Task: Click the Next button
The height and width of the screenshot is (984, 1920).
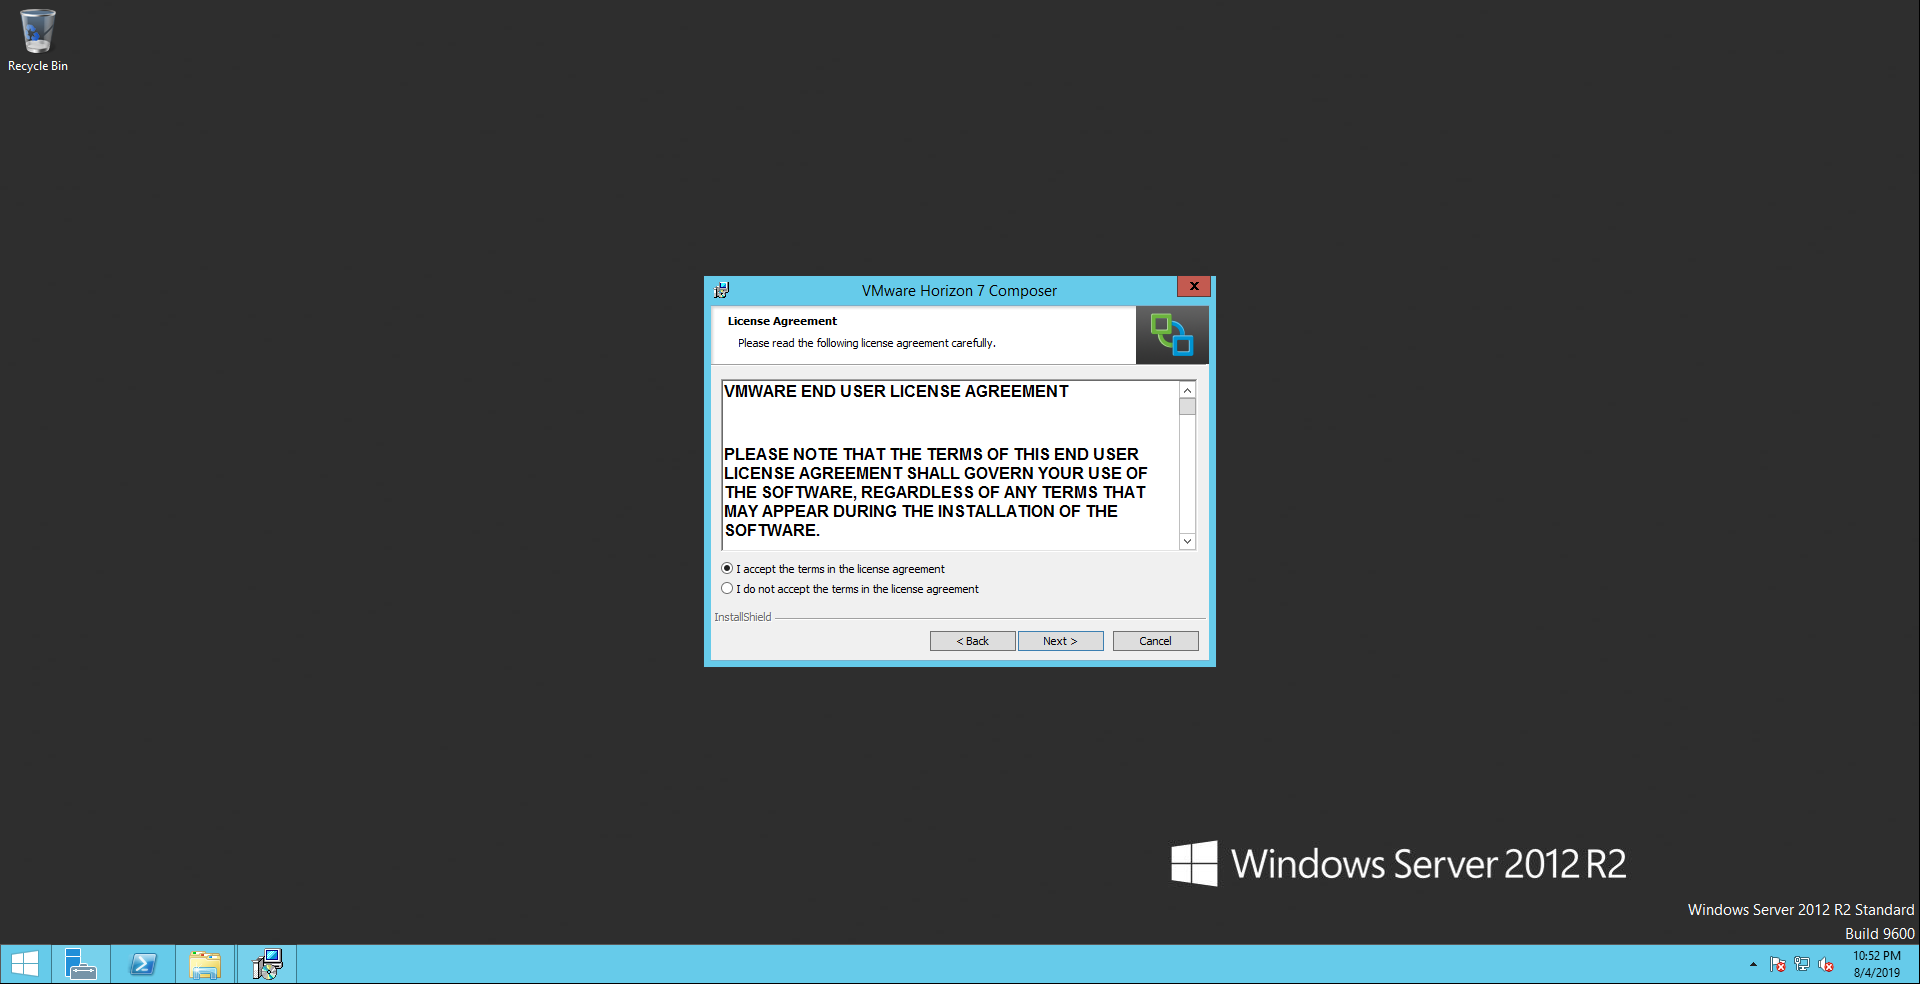Action: (x=1060, y=641)
